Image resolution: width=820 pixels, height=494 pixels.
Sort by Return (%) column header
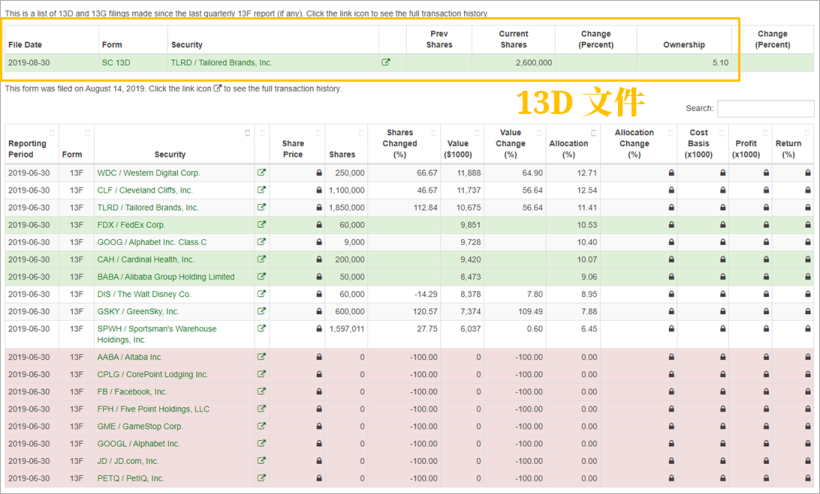(793, 144)
